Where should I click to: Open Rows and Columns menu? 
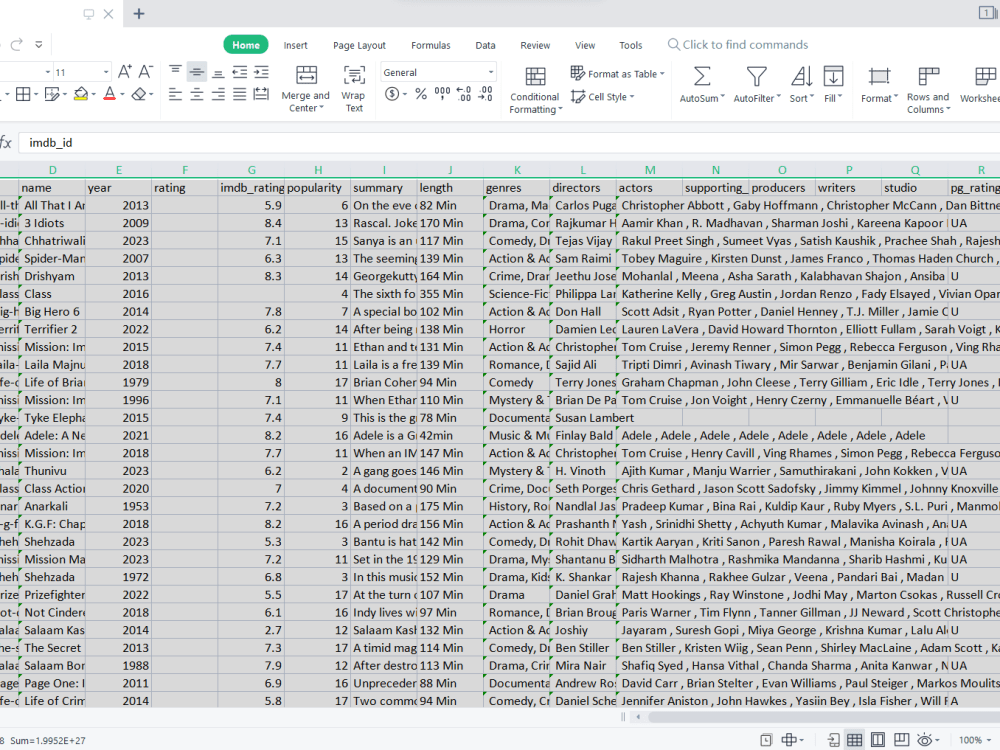tap(929, 89)
